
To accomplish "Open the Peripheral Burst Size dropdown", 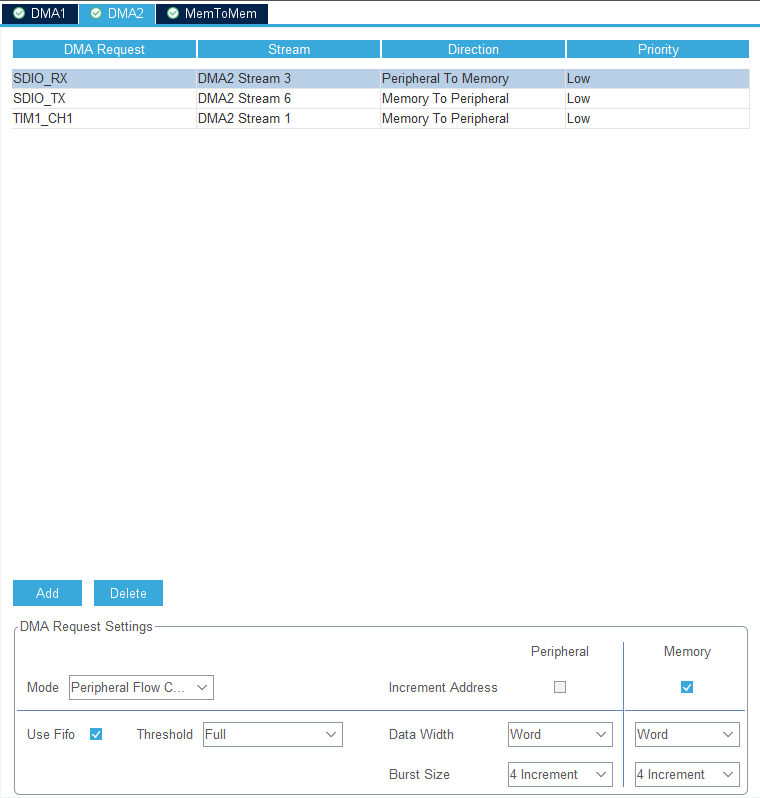I will pyautogui.click(x=560, y=774).
